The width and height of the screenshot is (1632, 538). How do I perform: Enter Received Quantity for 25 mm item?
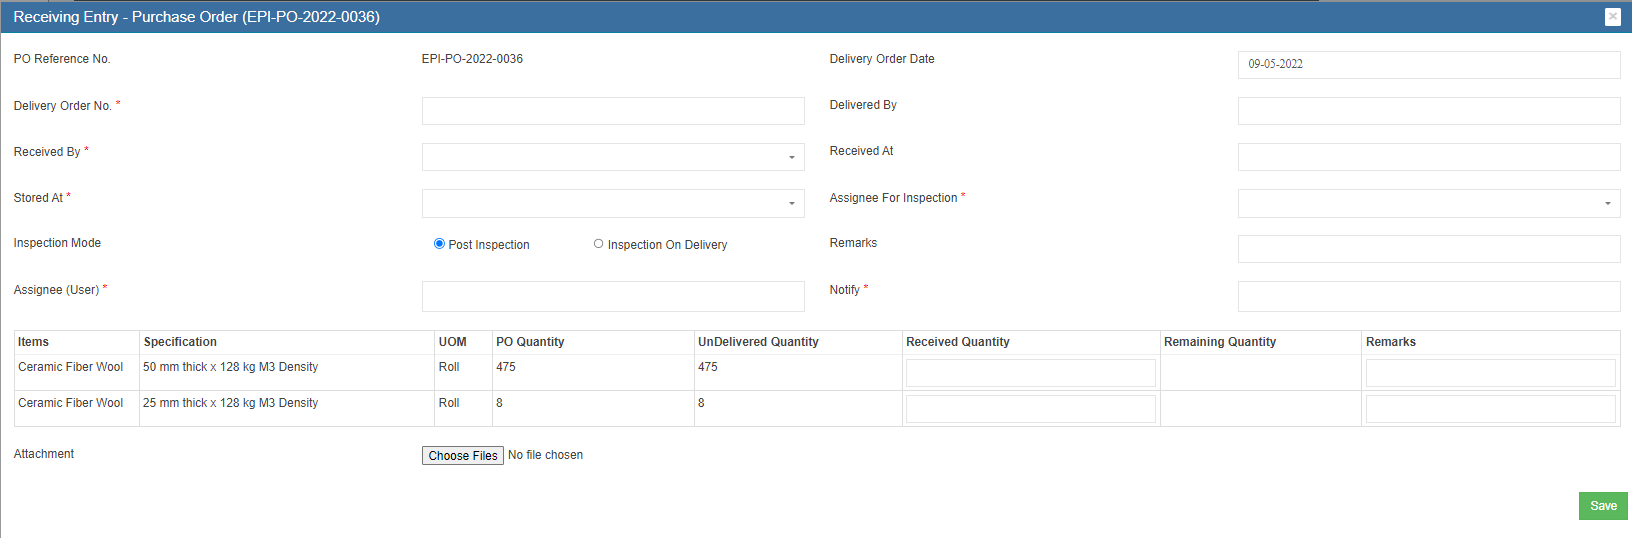click(x=1030, y=409)
